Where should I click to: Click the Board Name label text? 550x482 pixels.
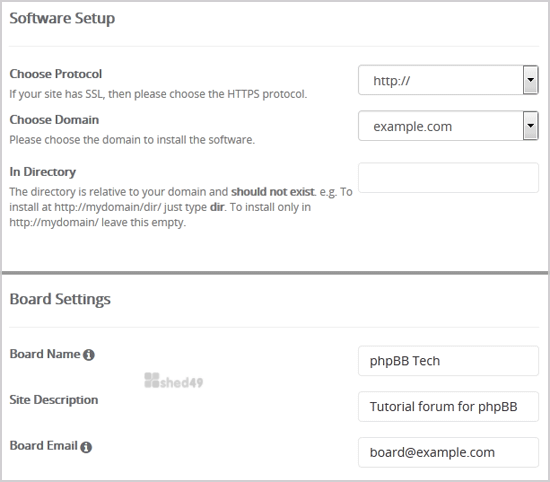[x=45, y=354]
